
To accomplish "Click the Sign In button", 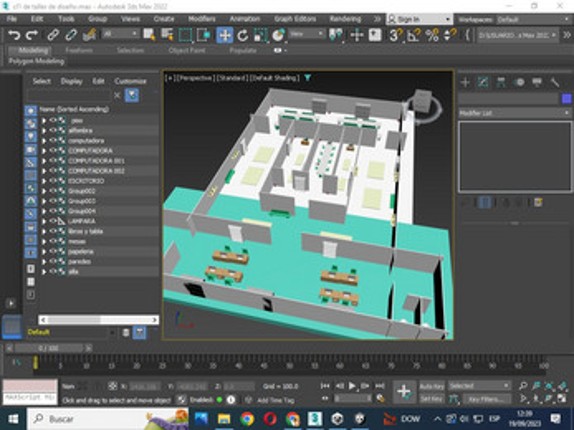I will (419, 19).
